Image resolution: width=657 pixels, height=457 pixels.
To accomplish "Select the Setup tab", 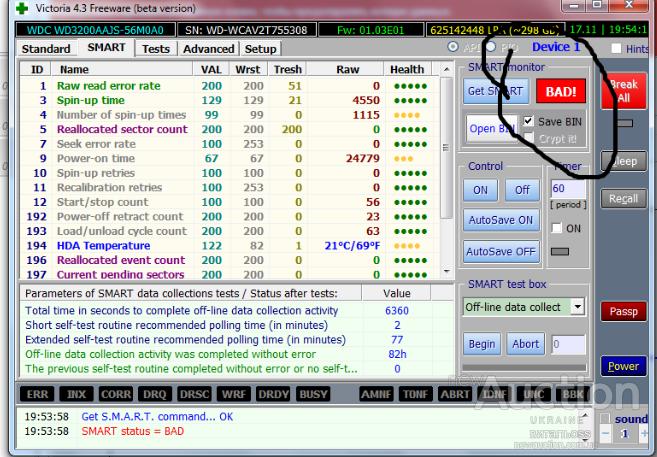I will (x=260, y=49).
